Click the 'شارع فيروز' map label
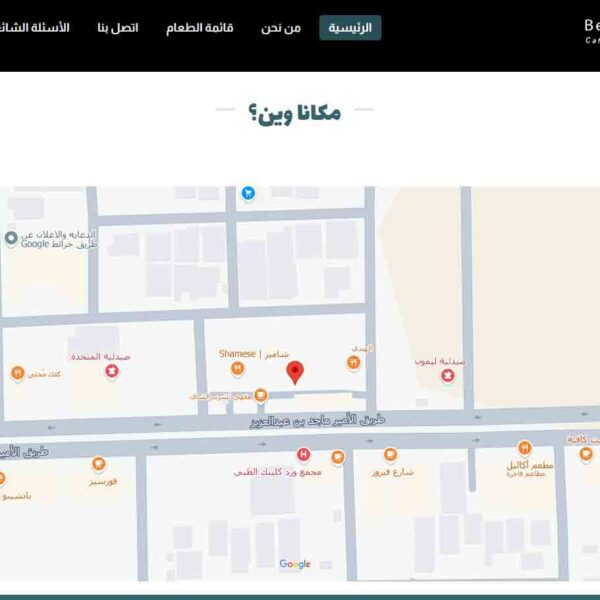The image size is (600, 600). click(393, 472)
